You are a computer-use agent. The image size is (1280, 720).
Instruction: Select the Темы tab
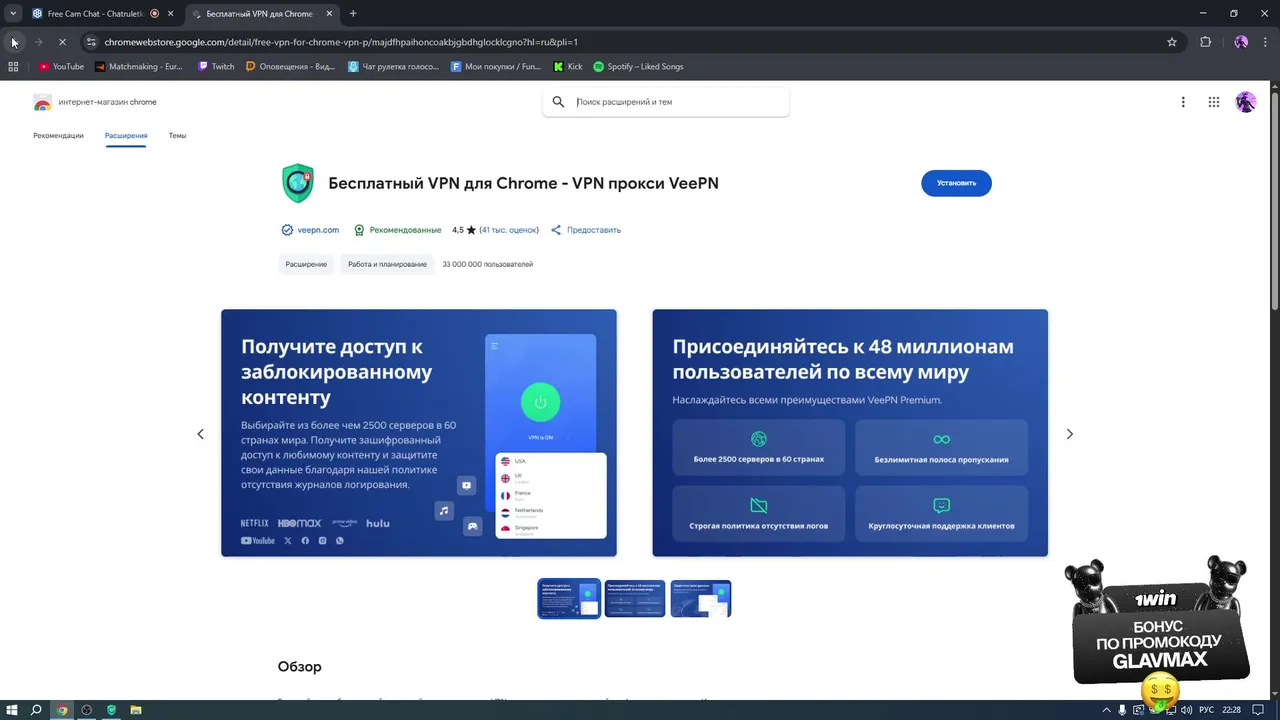pos(177,135)
